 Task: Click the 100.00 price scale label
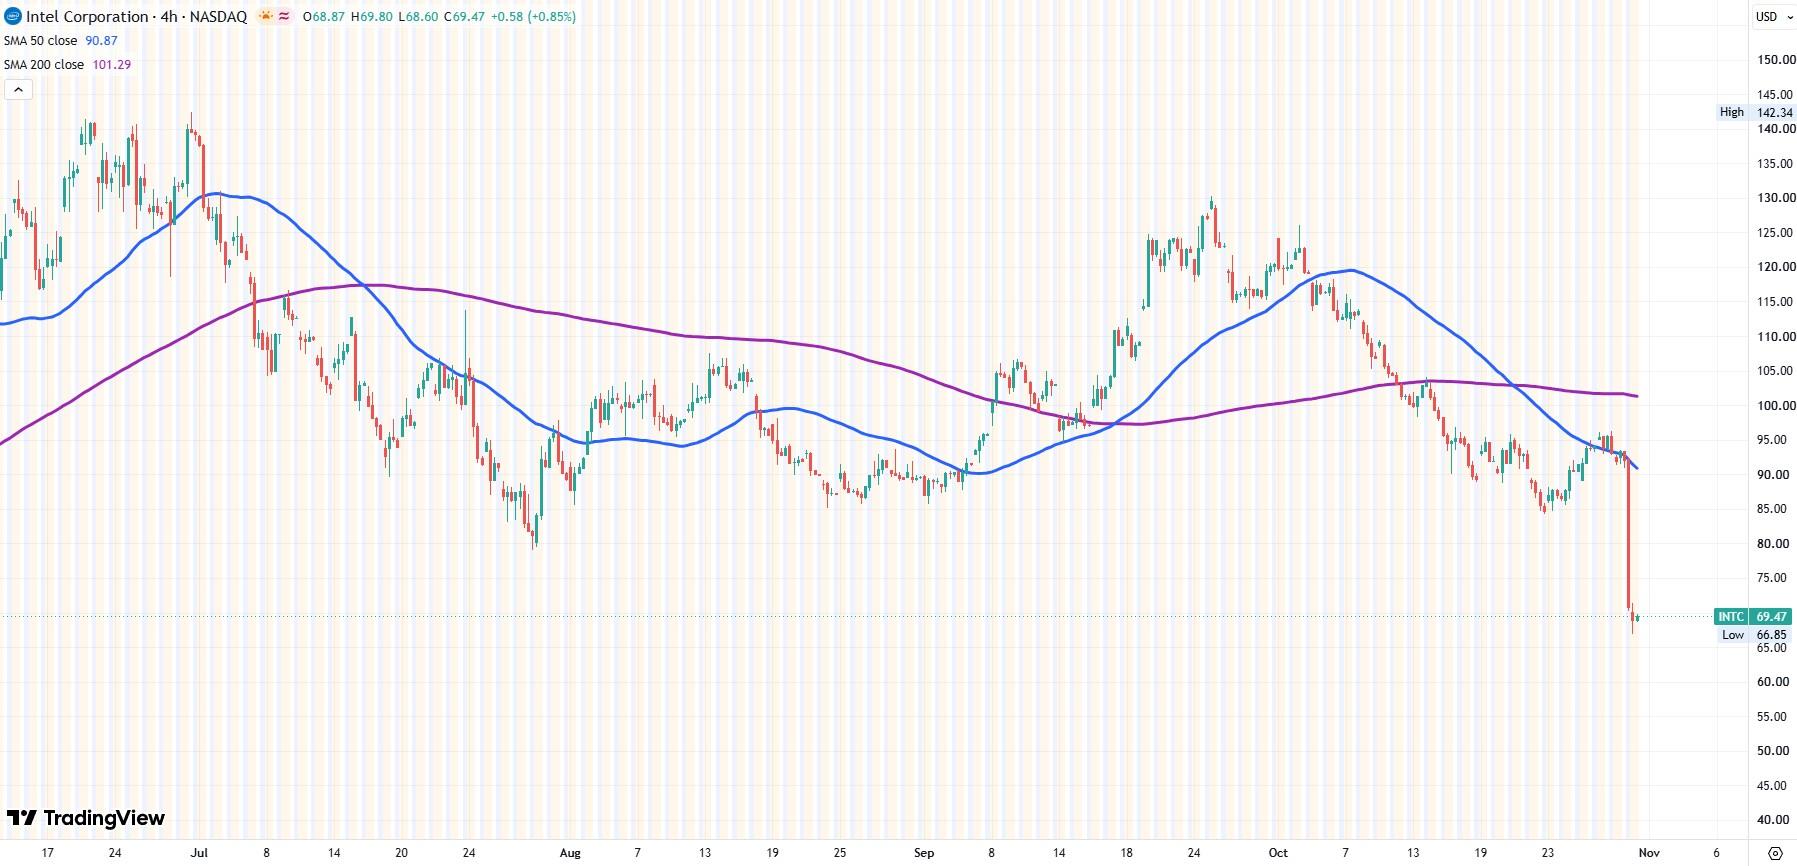tap(1776, 406)
